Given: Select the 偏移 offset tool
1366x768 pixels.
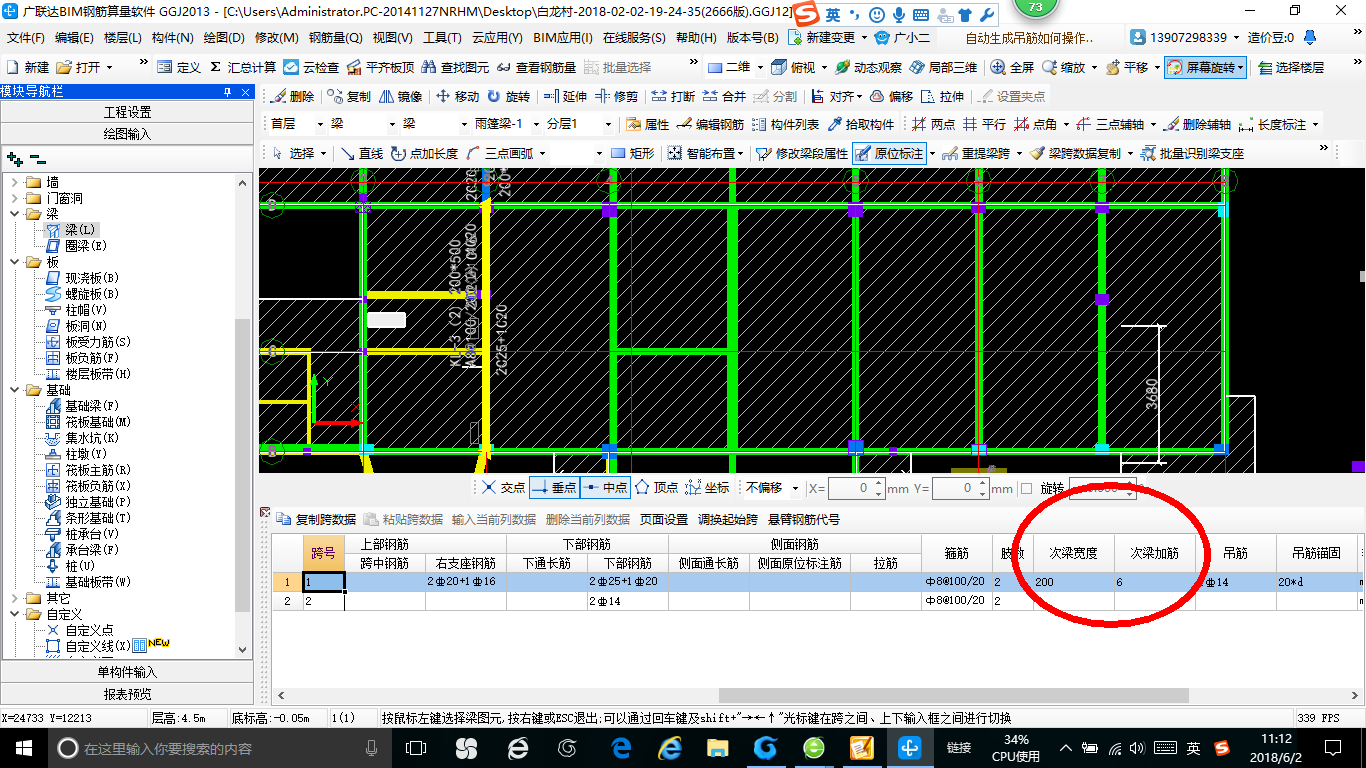Looking at the screenshot, I should tap(891, 97).
